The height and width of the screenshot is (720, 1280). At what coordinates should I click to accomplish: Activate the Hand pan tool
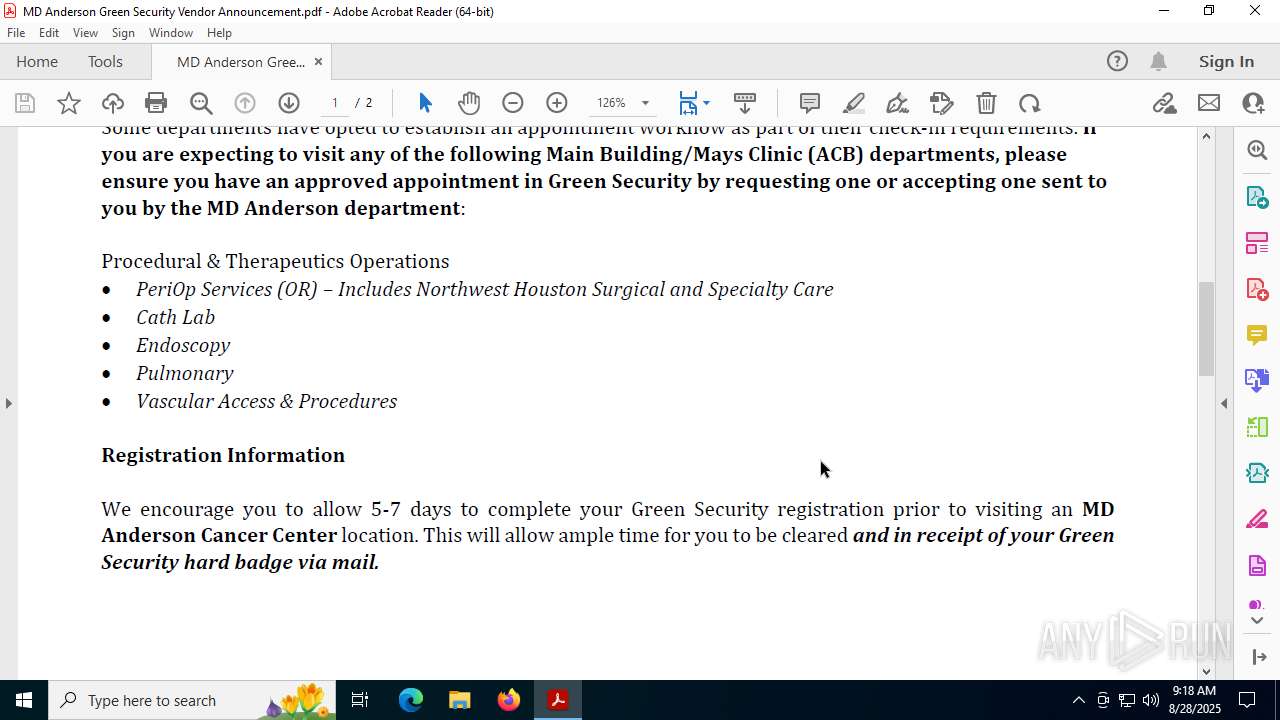point(469,103)
